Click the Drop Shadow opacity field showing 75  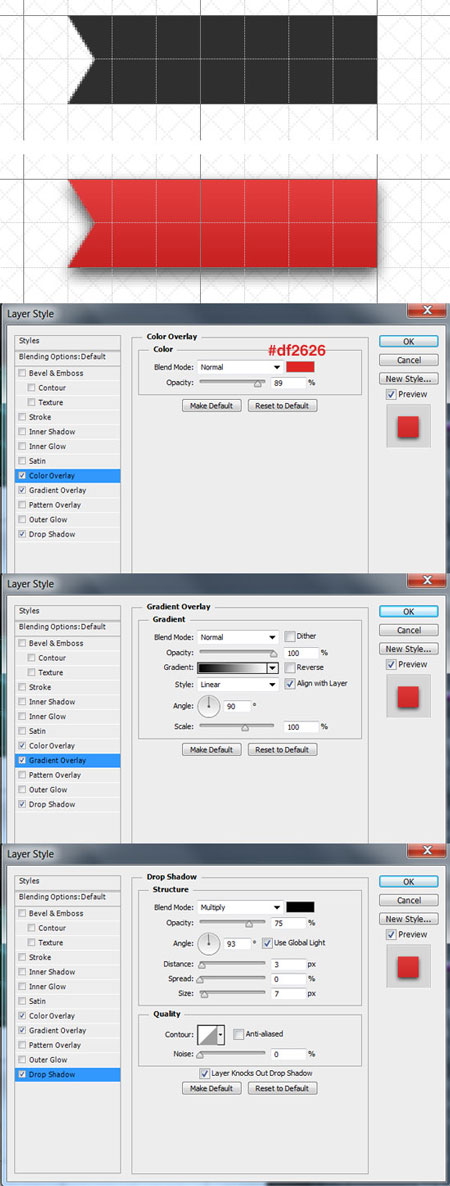pos(287,923)
